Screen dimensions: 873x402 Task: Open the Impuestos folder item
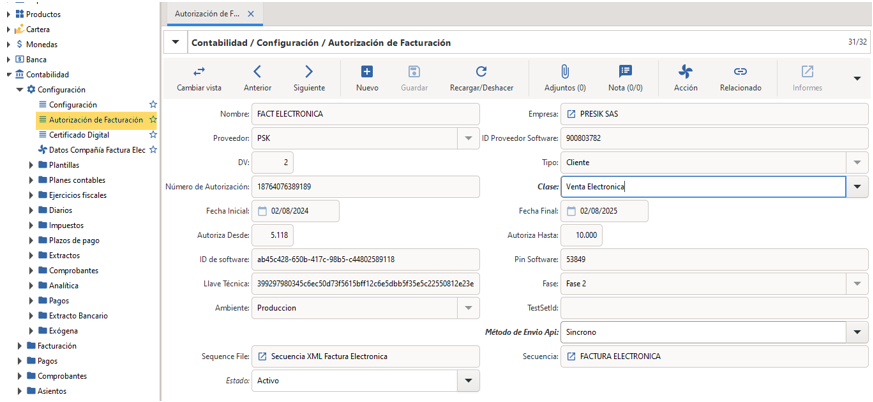click(x=66, y=225)
